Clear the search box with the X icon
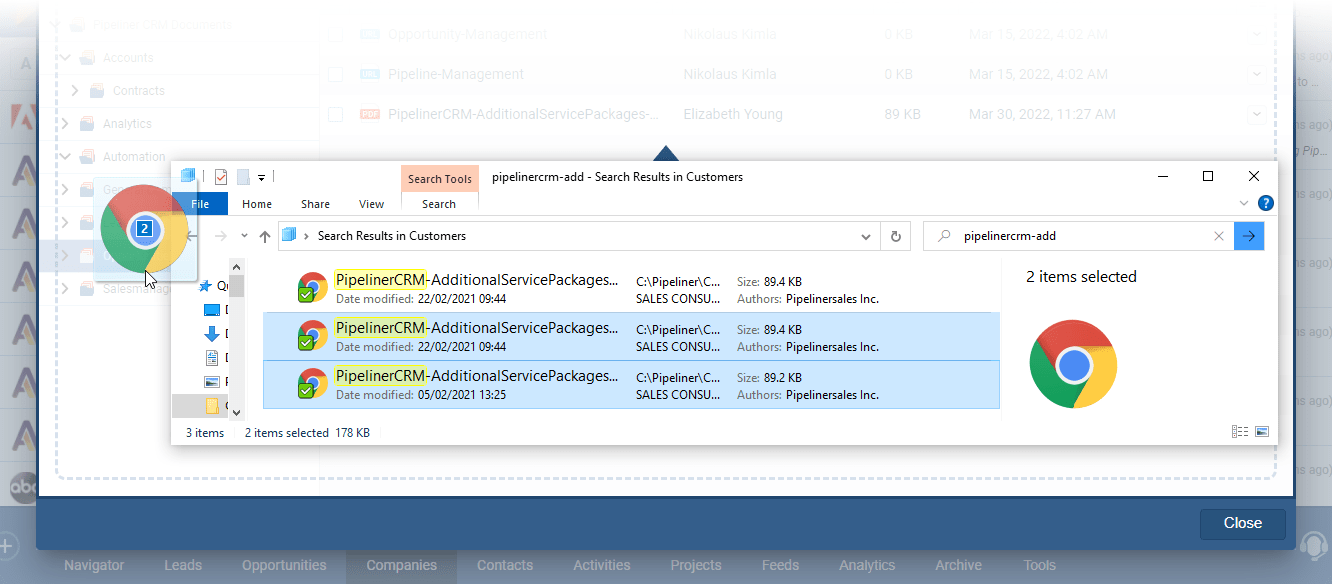The image size is (1332, 584). (1219, 236)
